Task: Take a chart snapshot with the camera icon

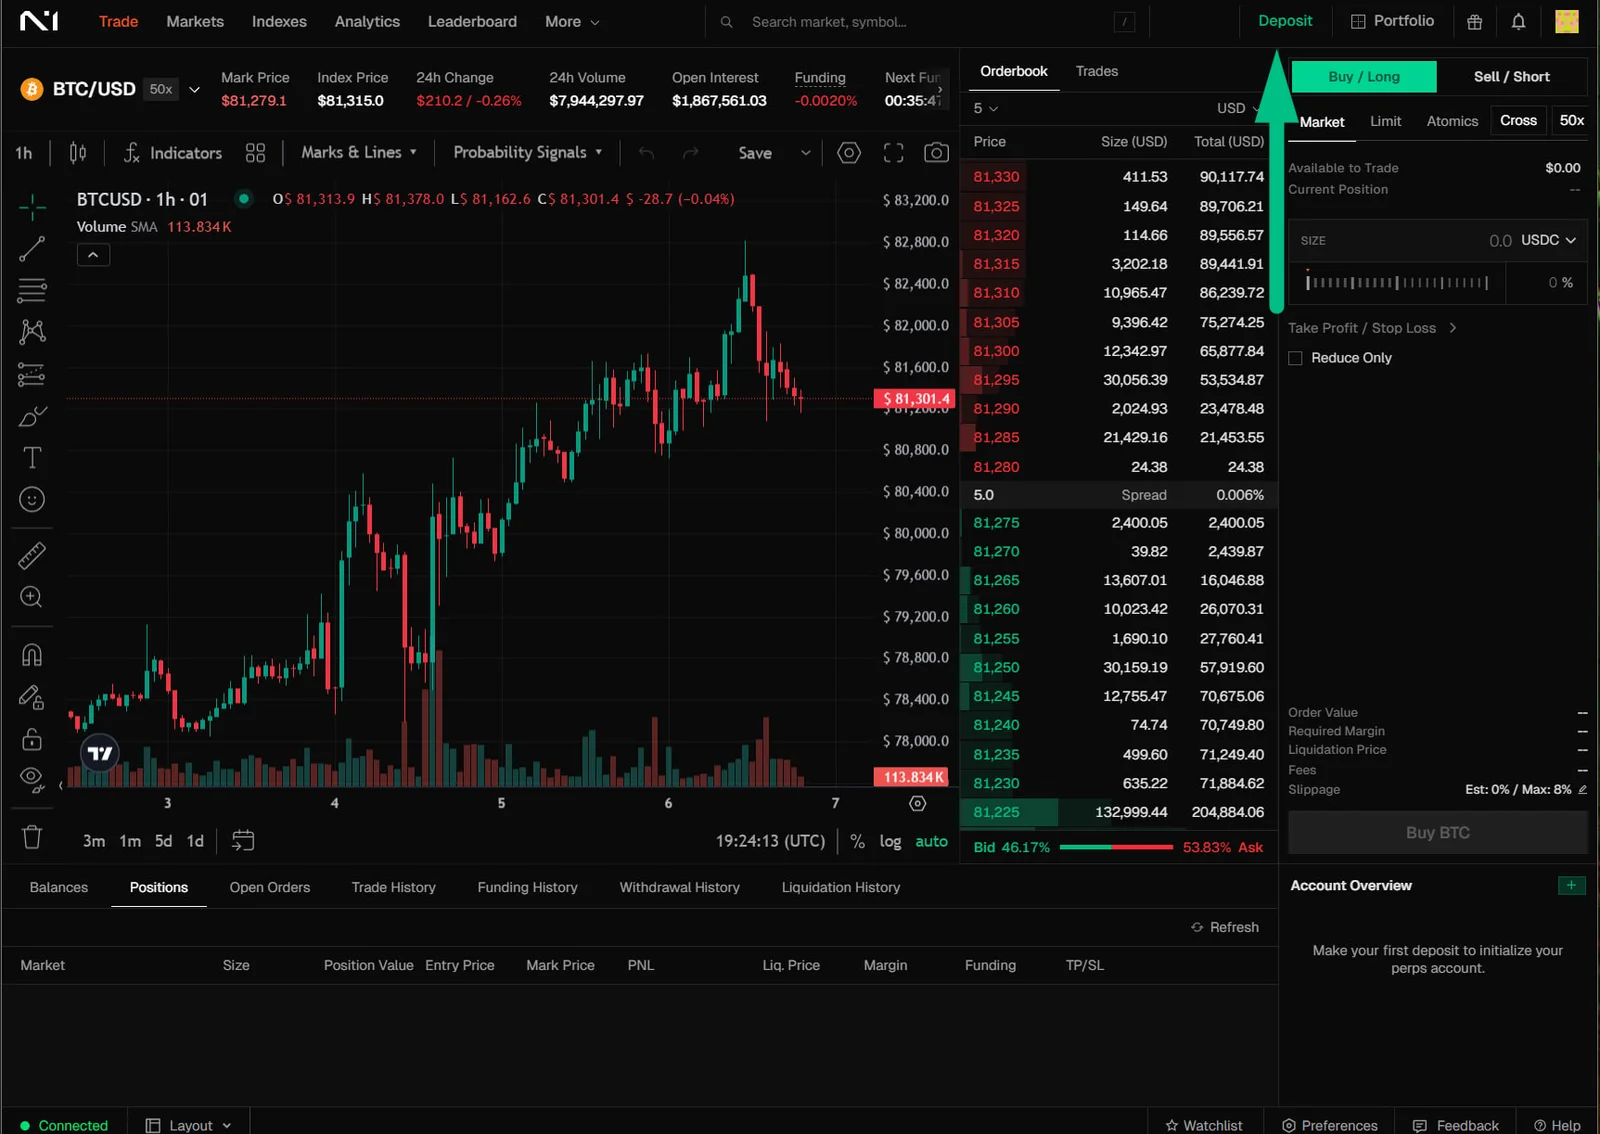Action: click(936, 153)
